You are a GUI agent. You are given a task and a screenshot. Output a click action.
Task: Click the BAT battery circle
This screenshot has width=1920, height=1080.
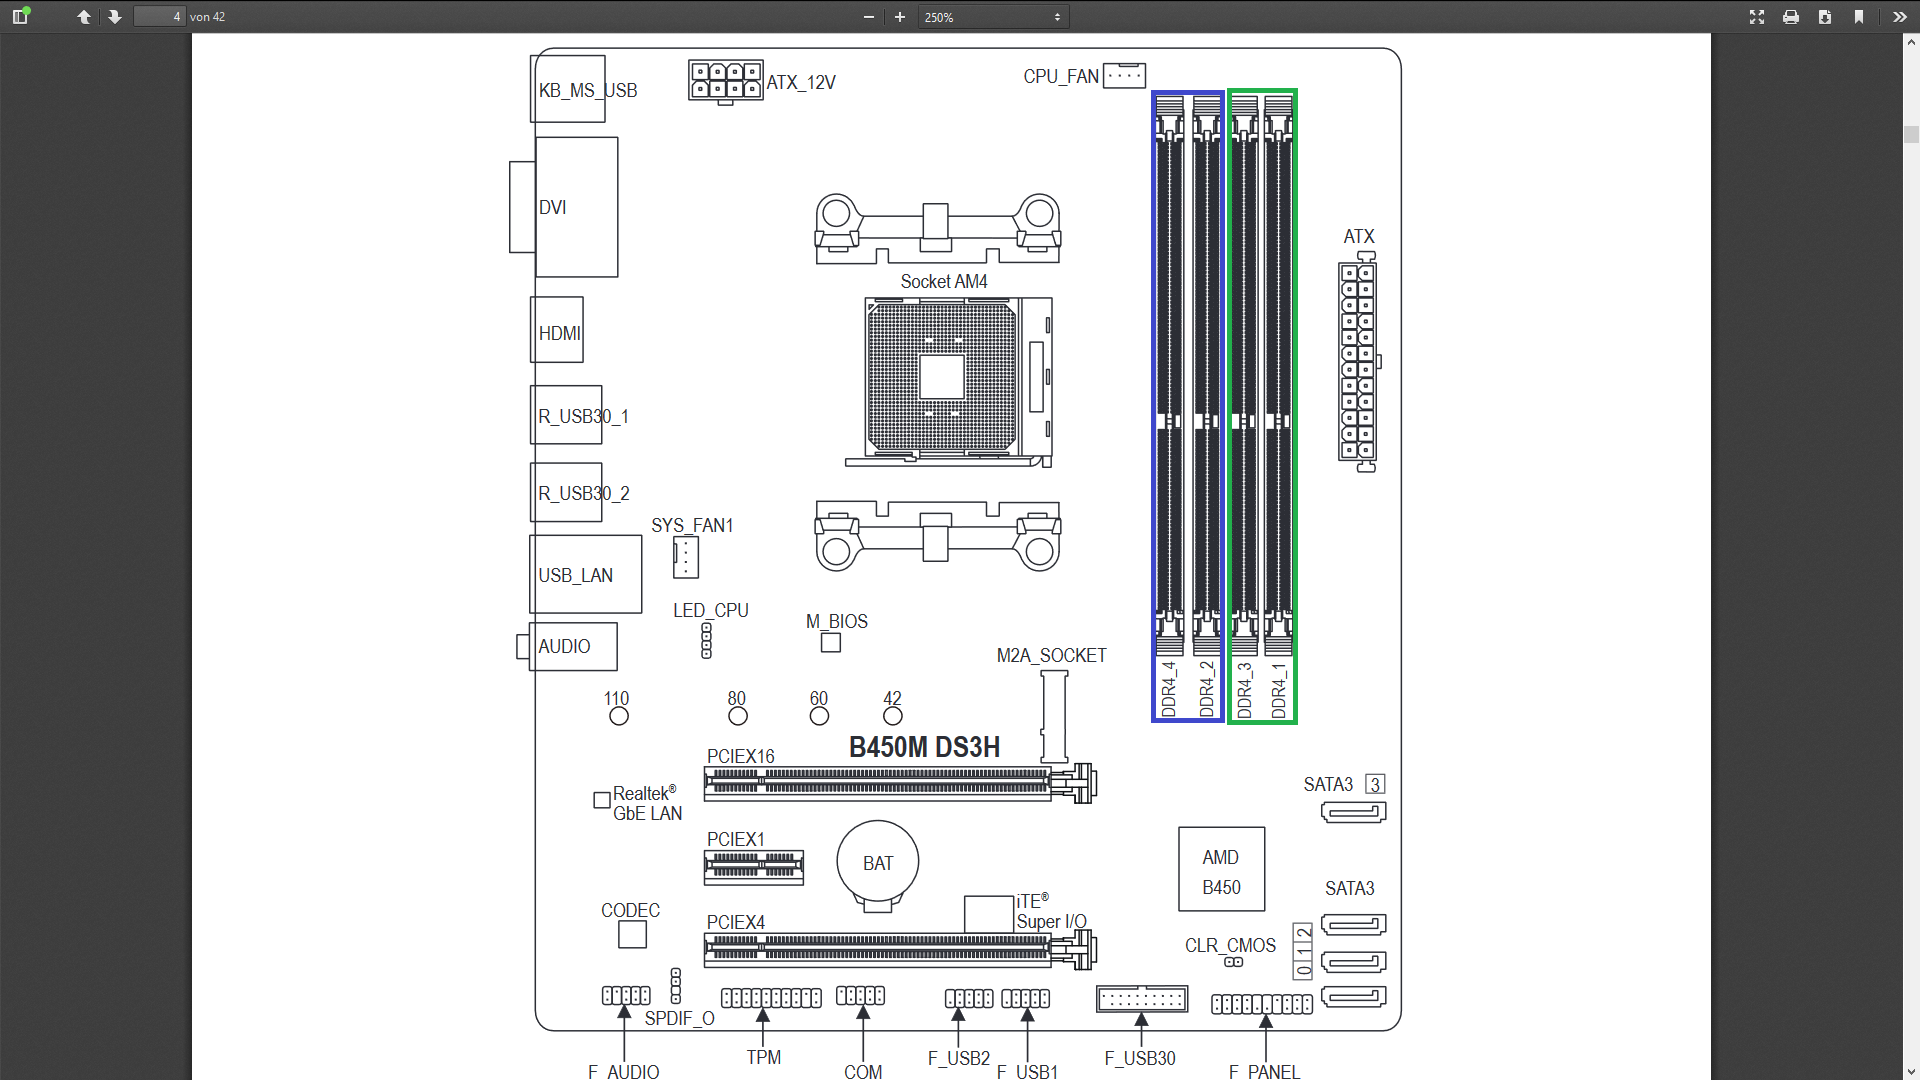[878, 862]
